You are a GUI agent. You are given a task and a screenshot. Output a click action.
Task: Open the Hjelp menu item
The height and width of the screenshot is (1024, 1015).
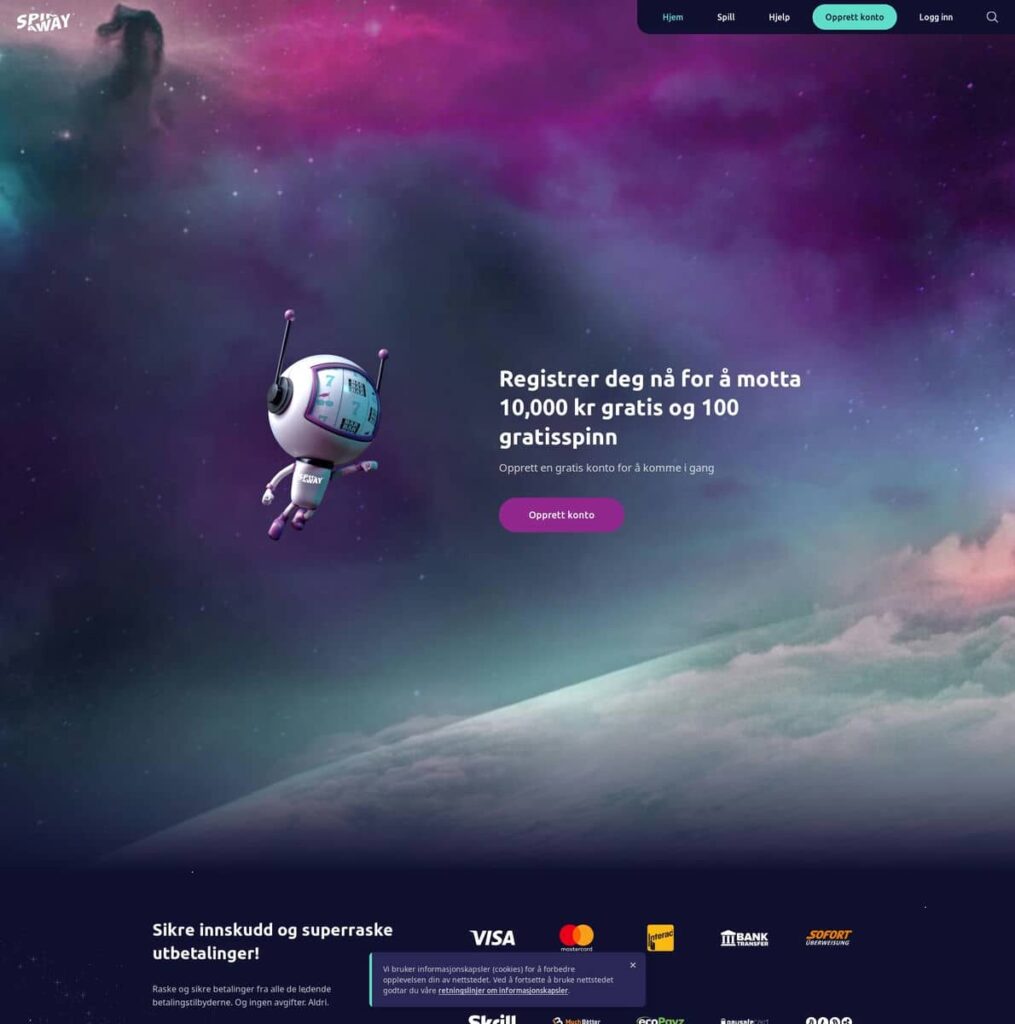tap(779, 17)
